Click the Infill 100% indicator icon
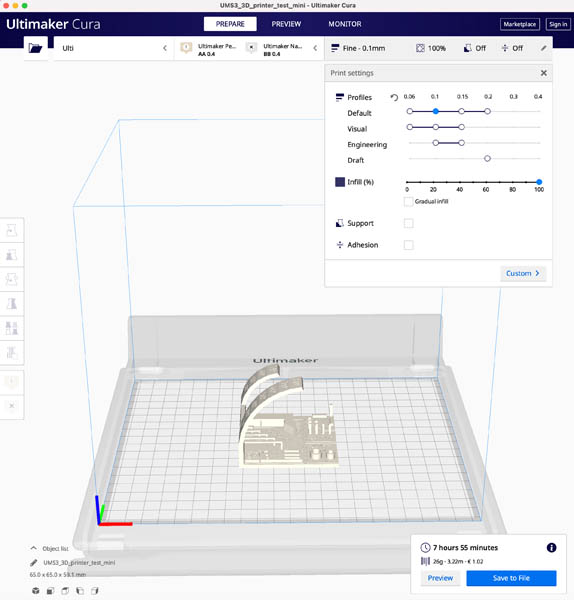The image size is (574, 600). [420, 48]
